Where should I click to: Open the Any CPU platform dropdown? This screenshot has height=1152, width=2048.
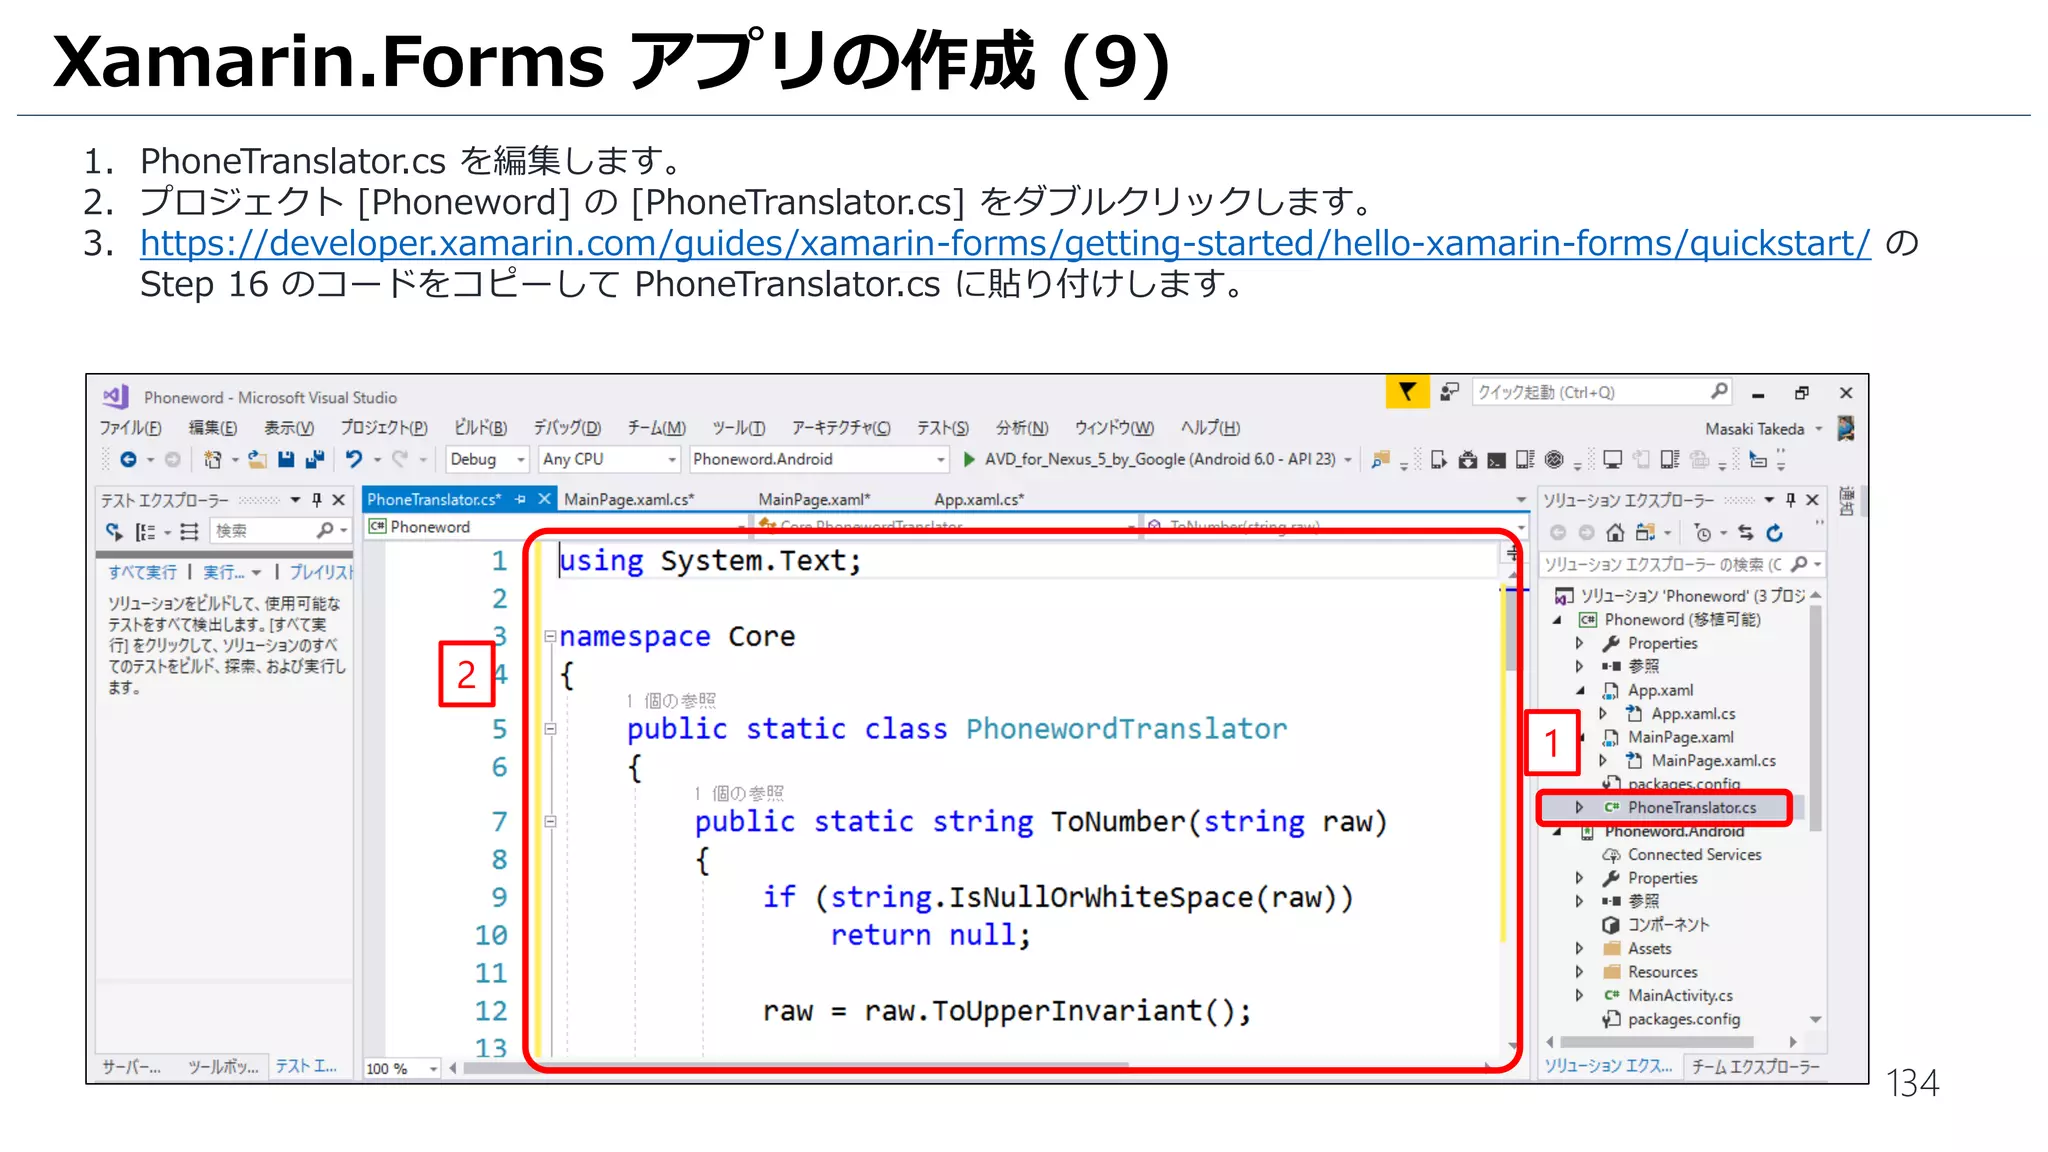click(x=609, y=459)
